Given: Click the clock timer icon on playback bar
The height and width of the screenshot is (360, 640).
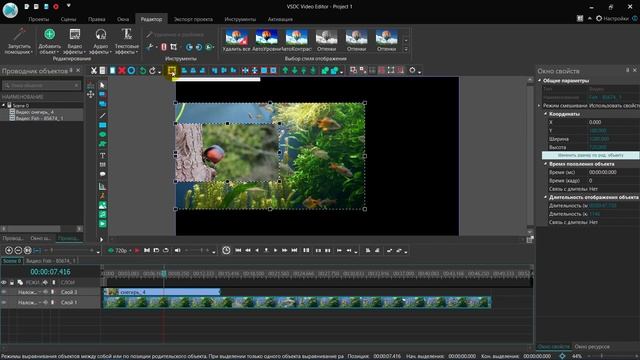Looking at the screenshot, I should [226, 250].
